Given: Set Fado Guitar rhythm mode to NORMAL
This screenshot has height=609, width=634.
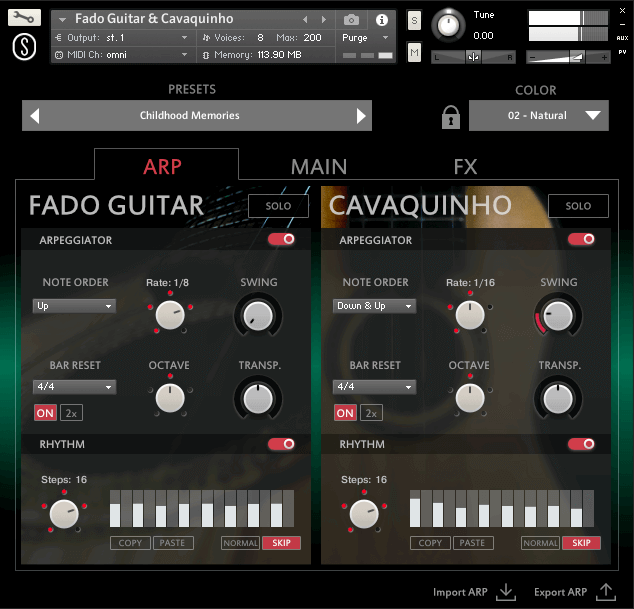Looking at the screenshot, I should (x=241, y=543).
